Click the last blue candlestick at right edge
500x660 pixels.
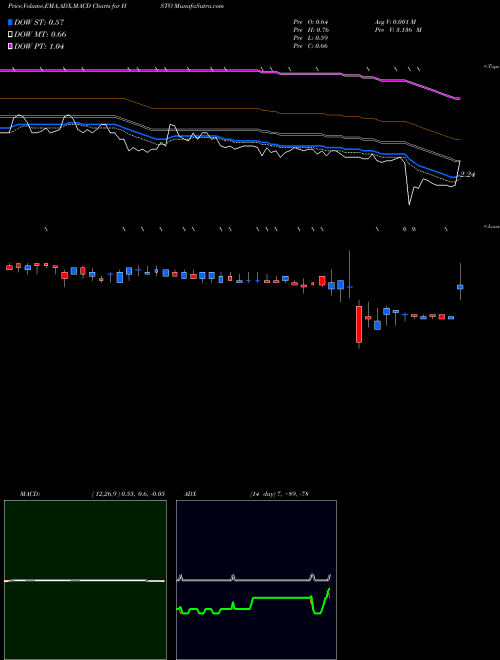(460, 287)
